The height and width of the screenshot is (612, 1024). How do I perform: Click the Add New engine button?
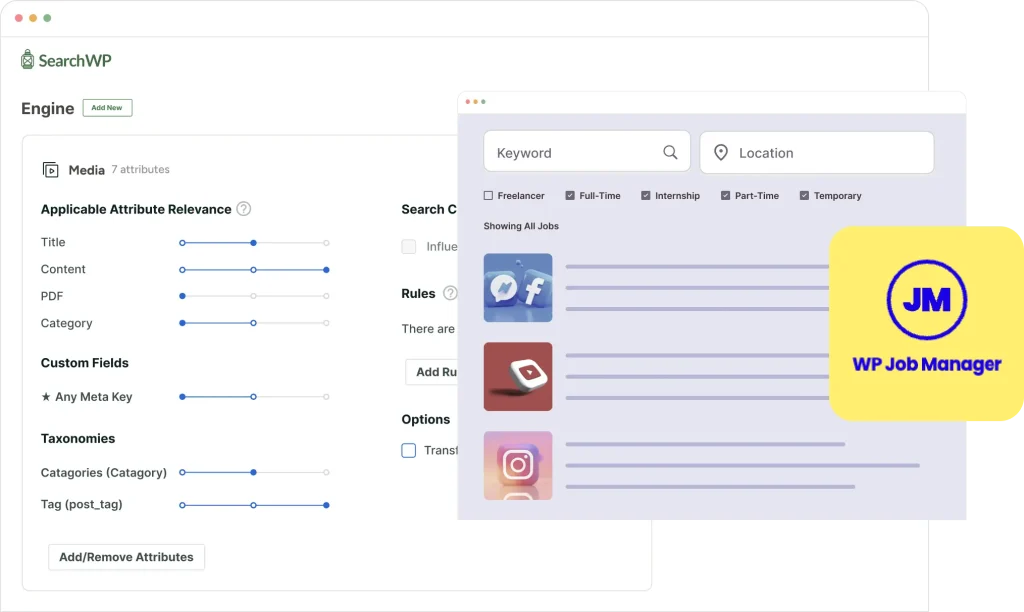[x=107, y=108]
